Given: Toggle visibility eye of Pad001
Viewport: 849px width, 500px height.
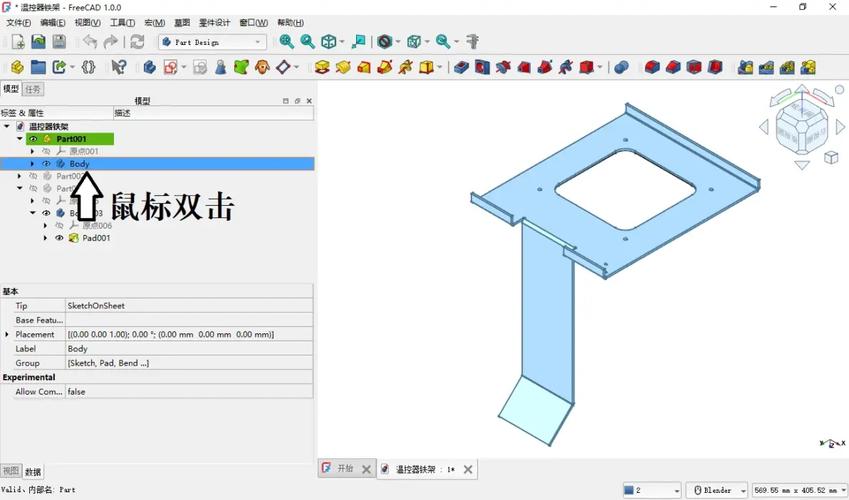Looking at the screenshot, I should coord(59,239).
